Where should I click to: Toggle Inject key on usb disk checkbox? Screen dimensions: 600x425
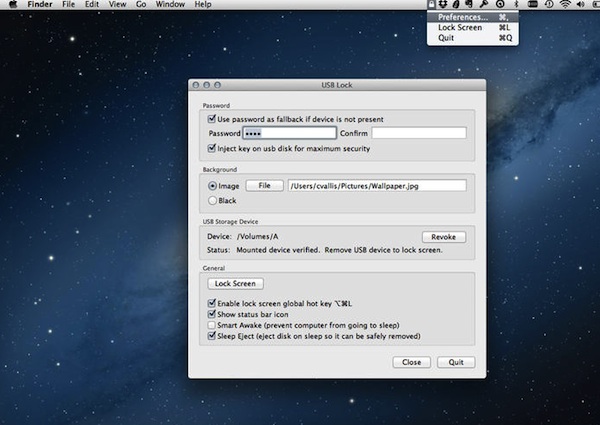tap(212, 148)
